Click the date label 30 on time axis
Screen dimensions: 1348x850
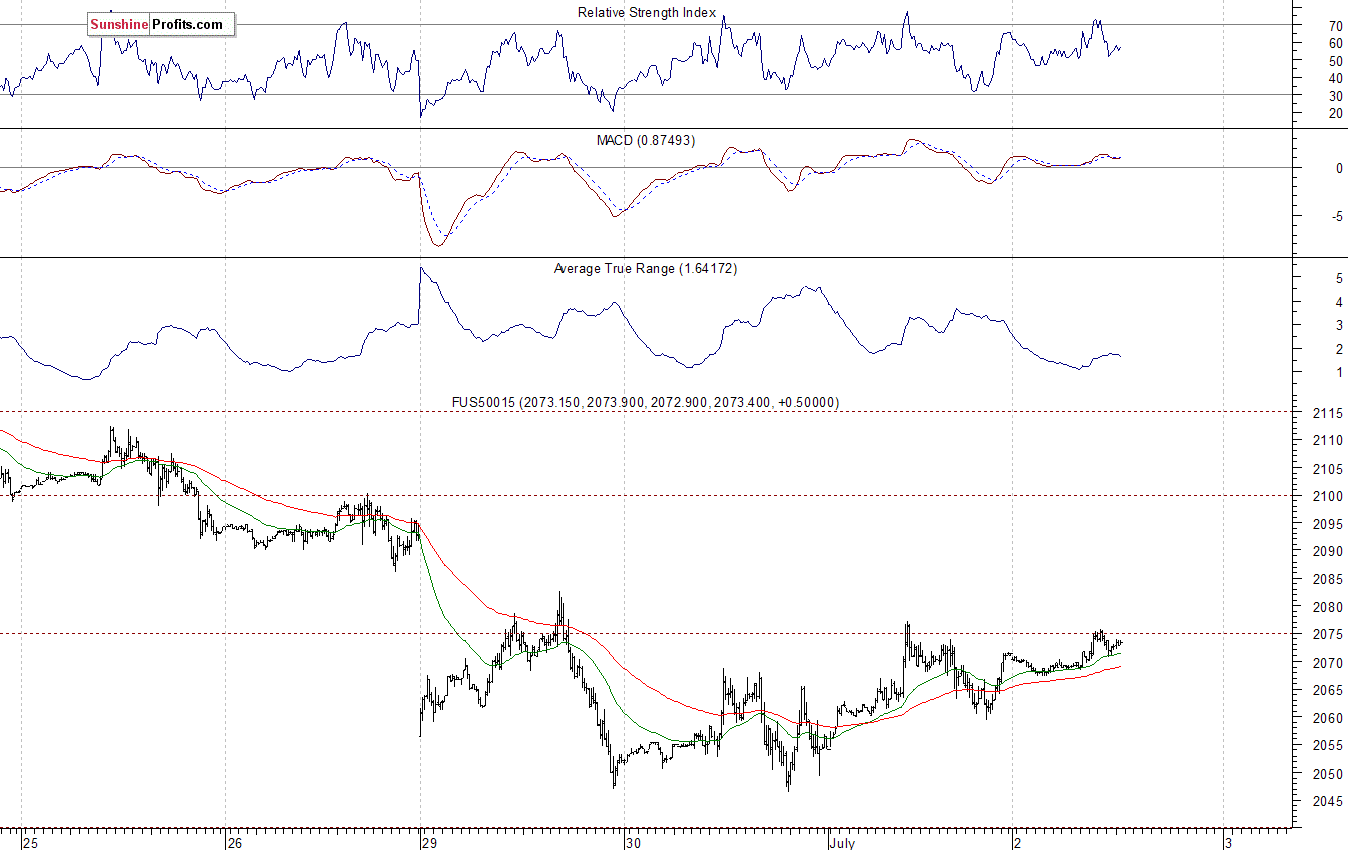tap(632, 842)
